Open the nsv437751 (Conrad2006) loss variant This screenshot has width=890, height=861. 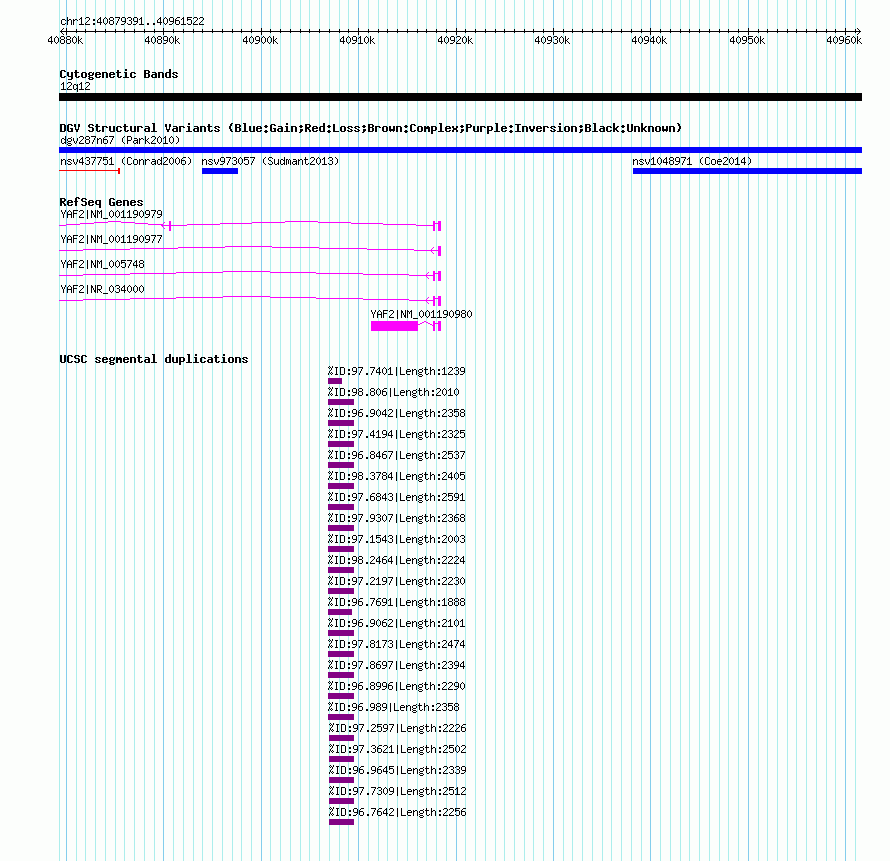click(x=89, y=171)
